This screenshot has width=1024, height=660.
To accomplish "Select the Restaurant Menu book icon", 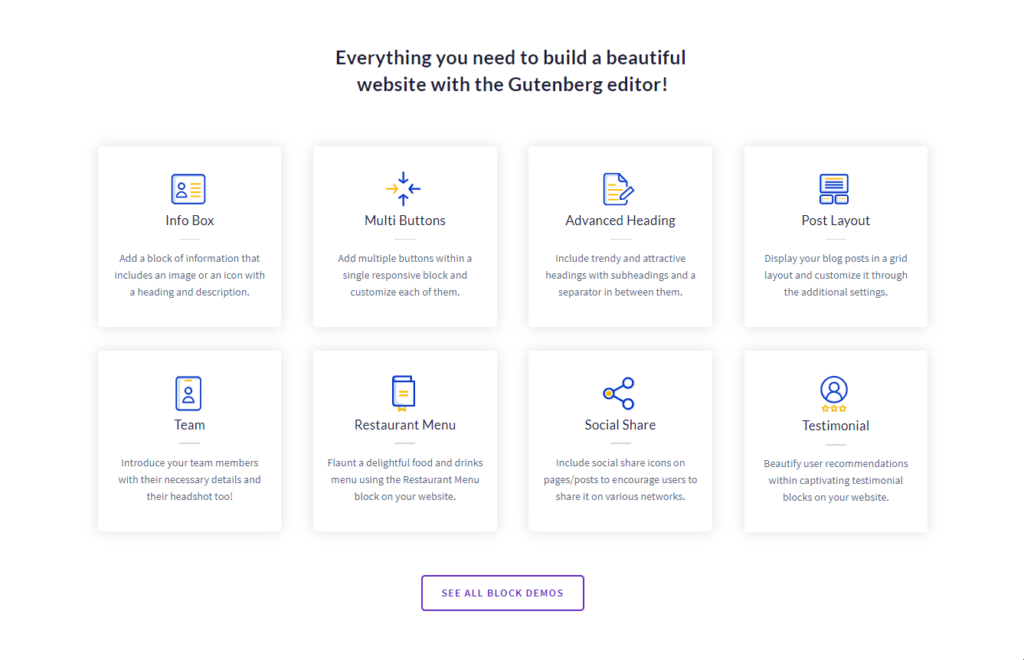I will click(404, 393).
